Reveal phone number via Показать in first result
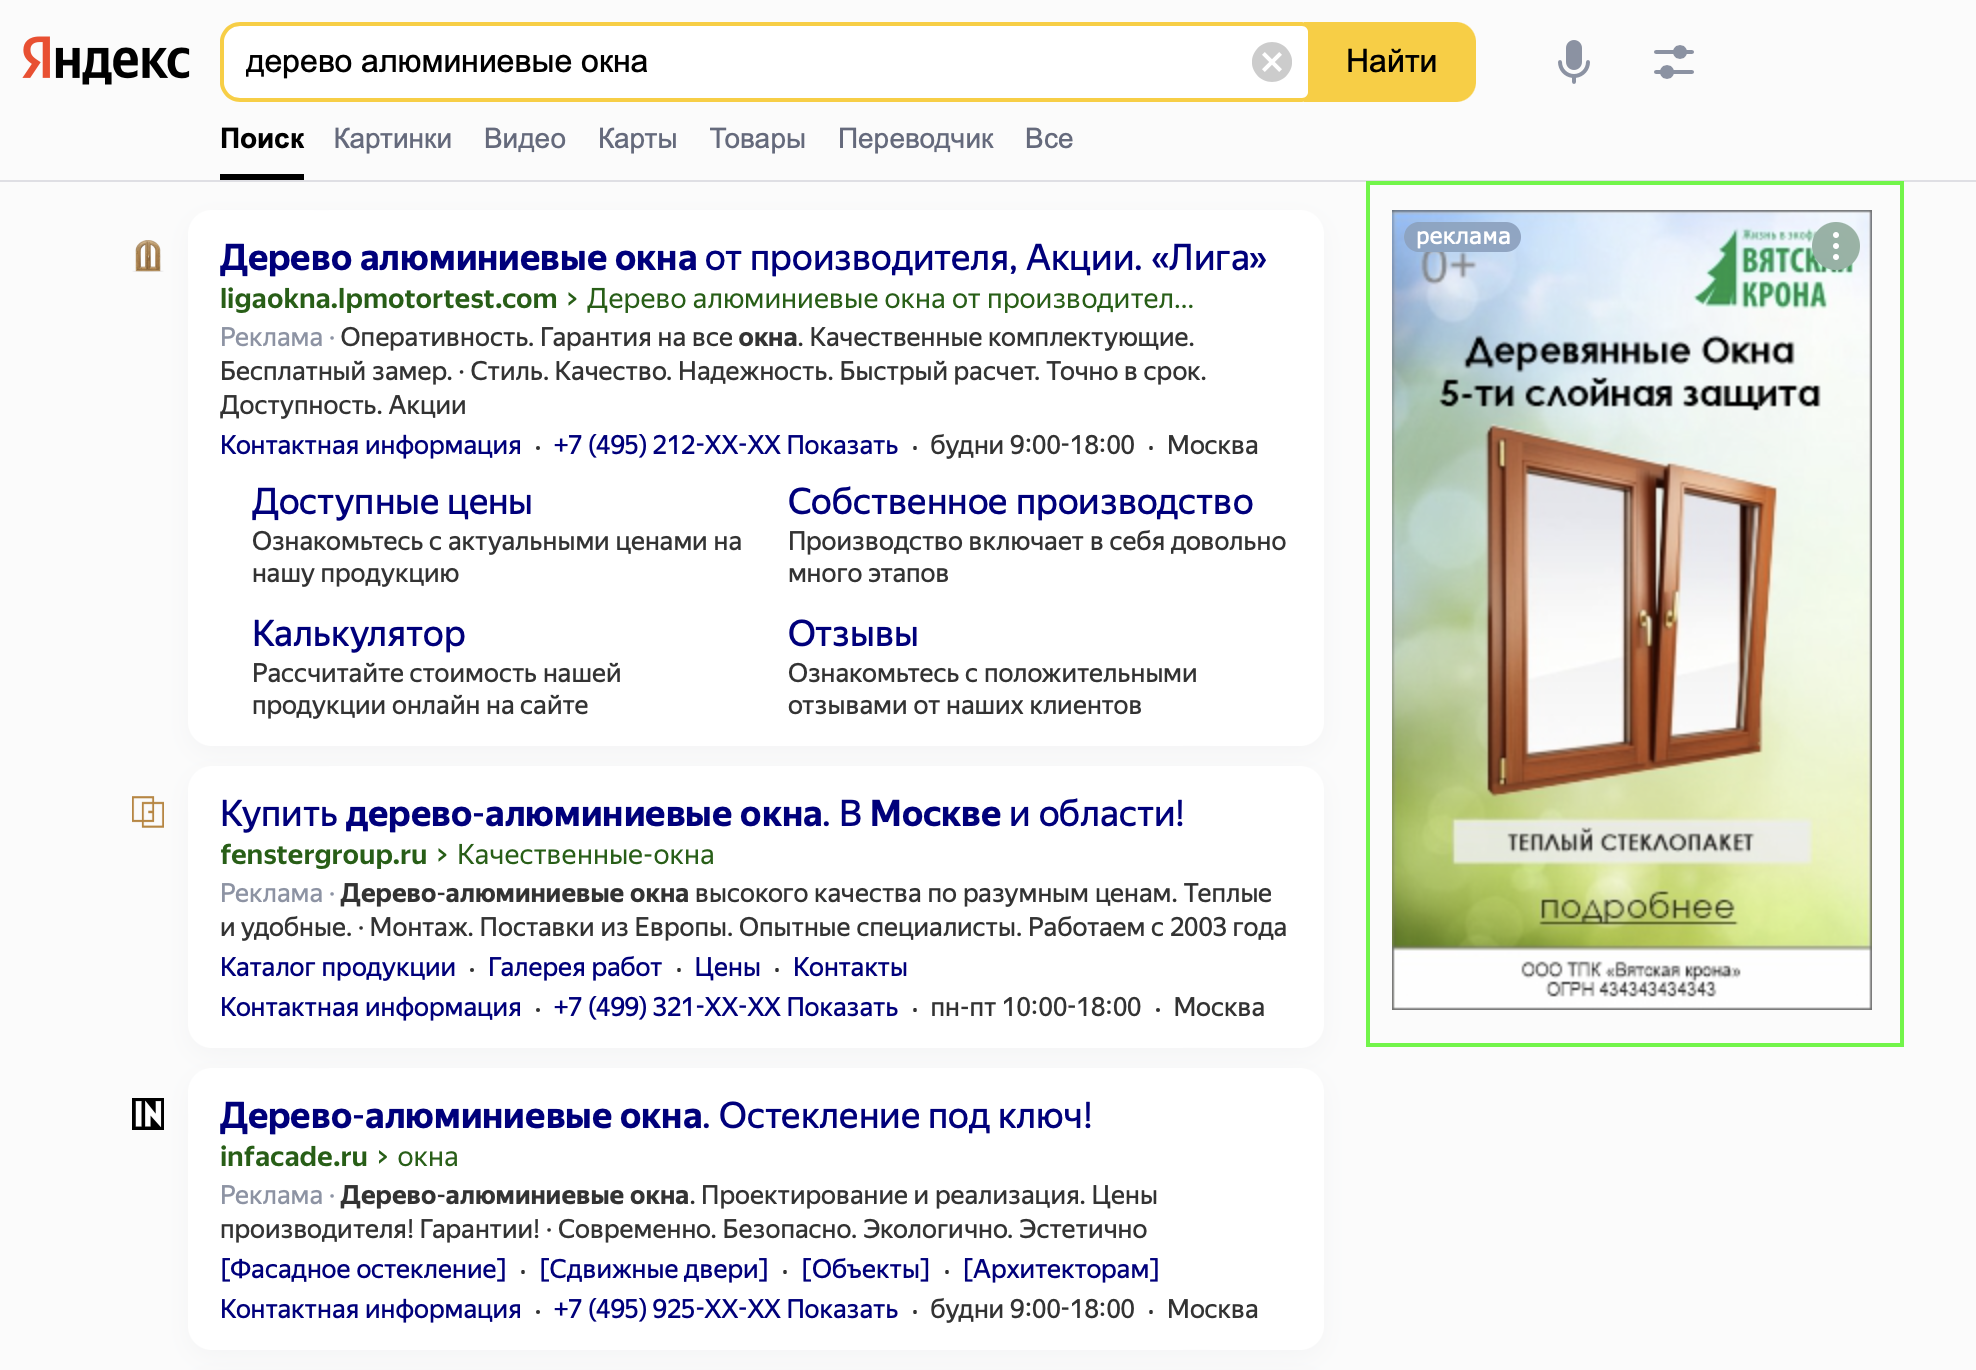Image resolution: width=1976 pixels, height=1370 pixels. 841,445
